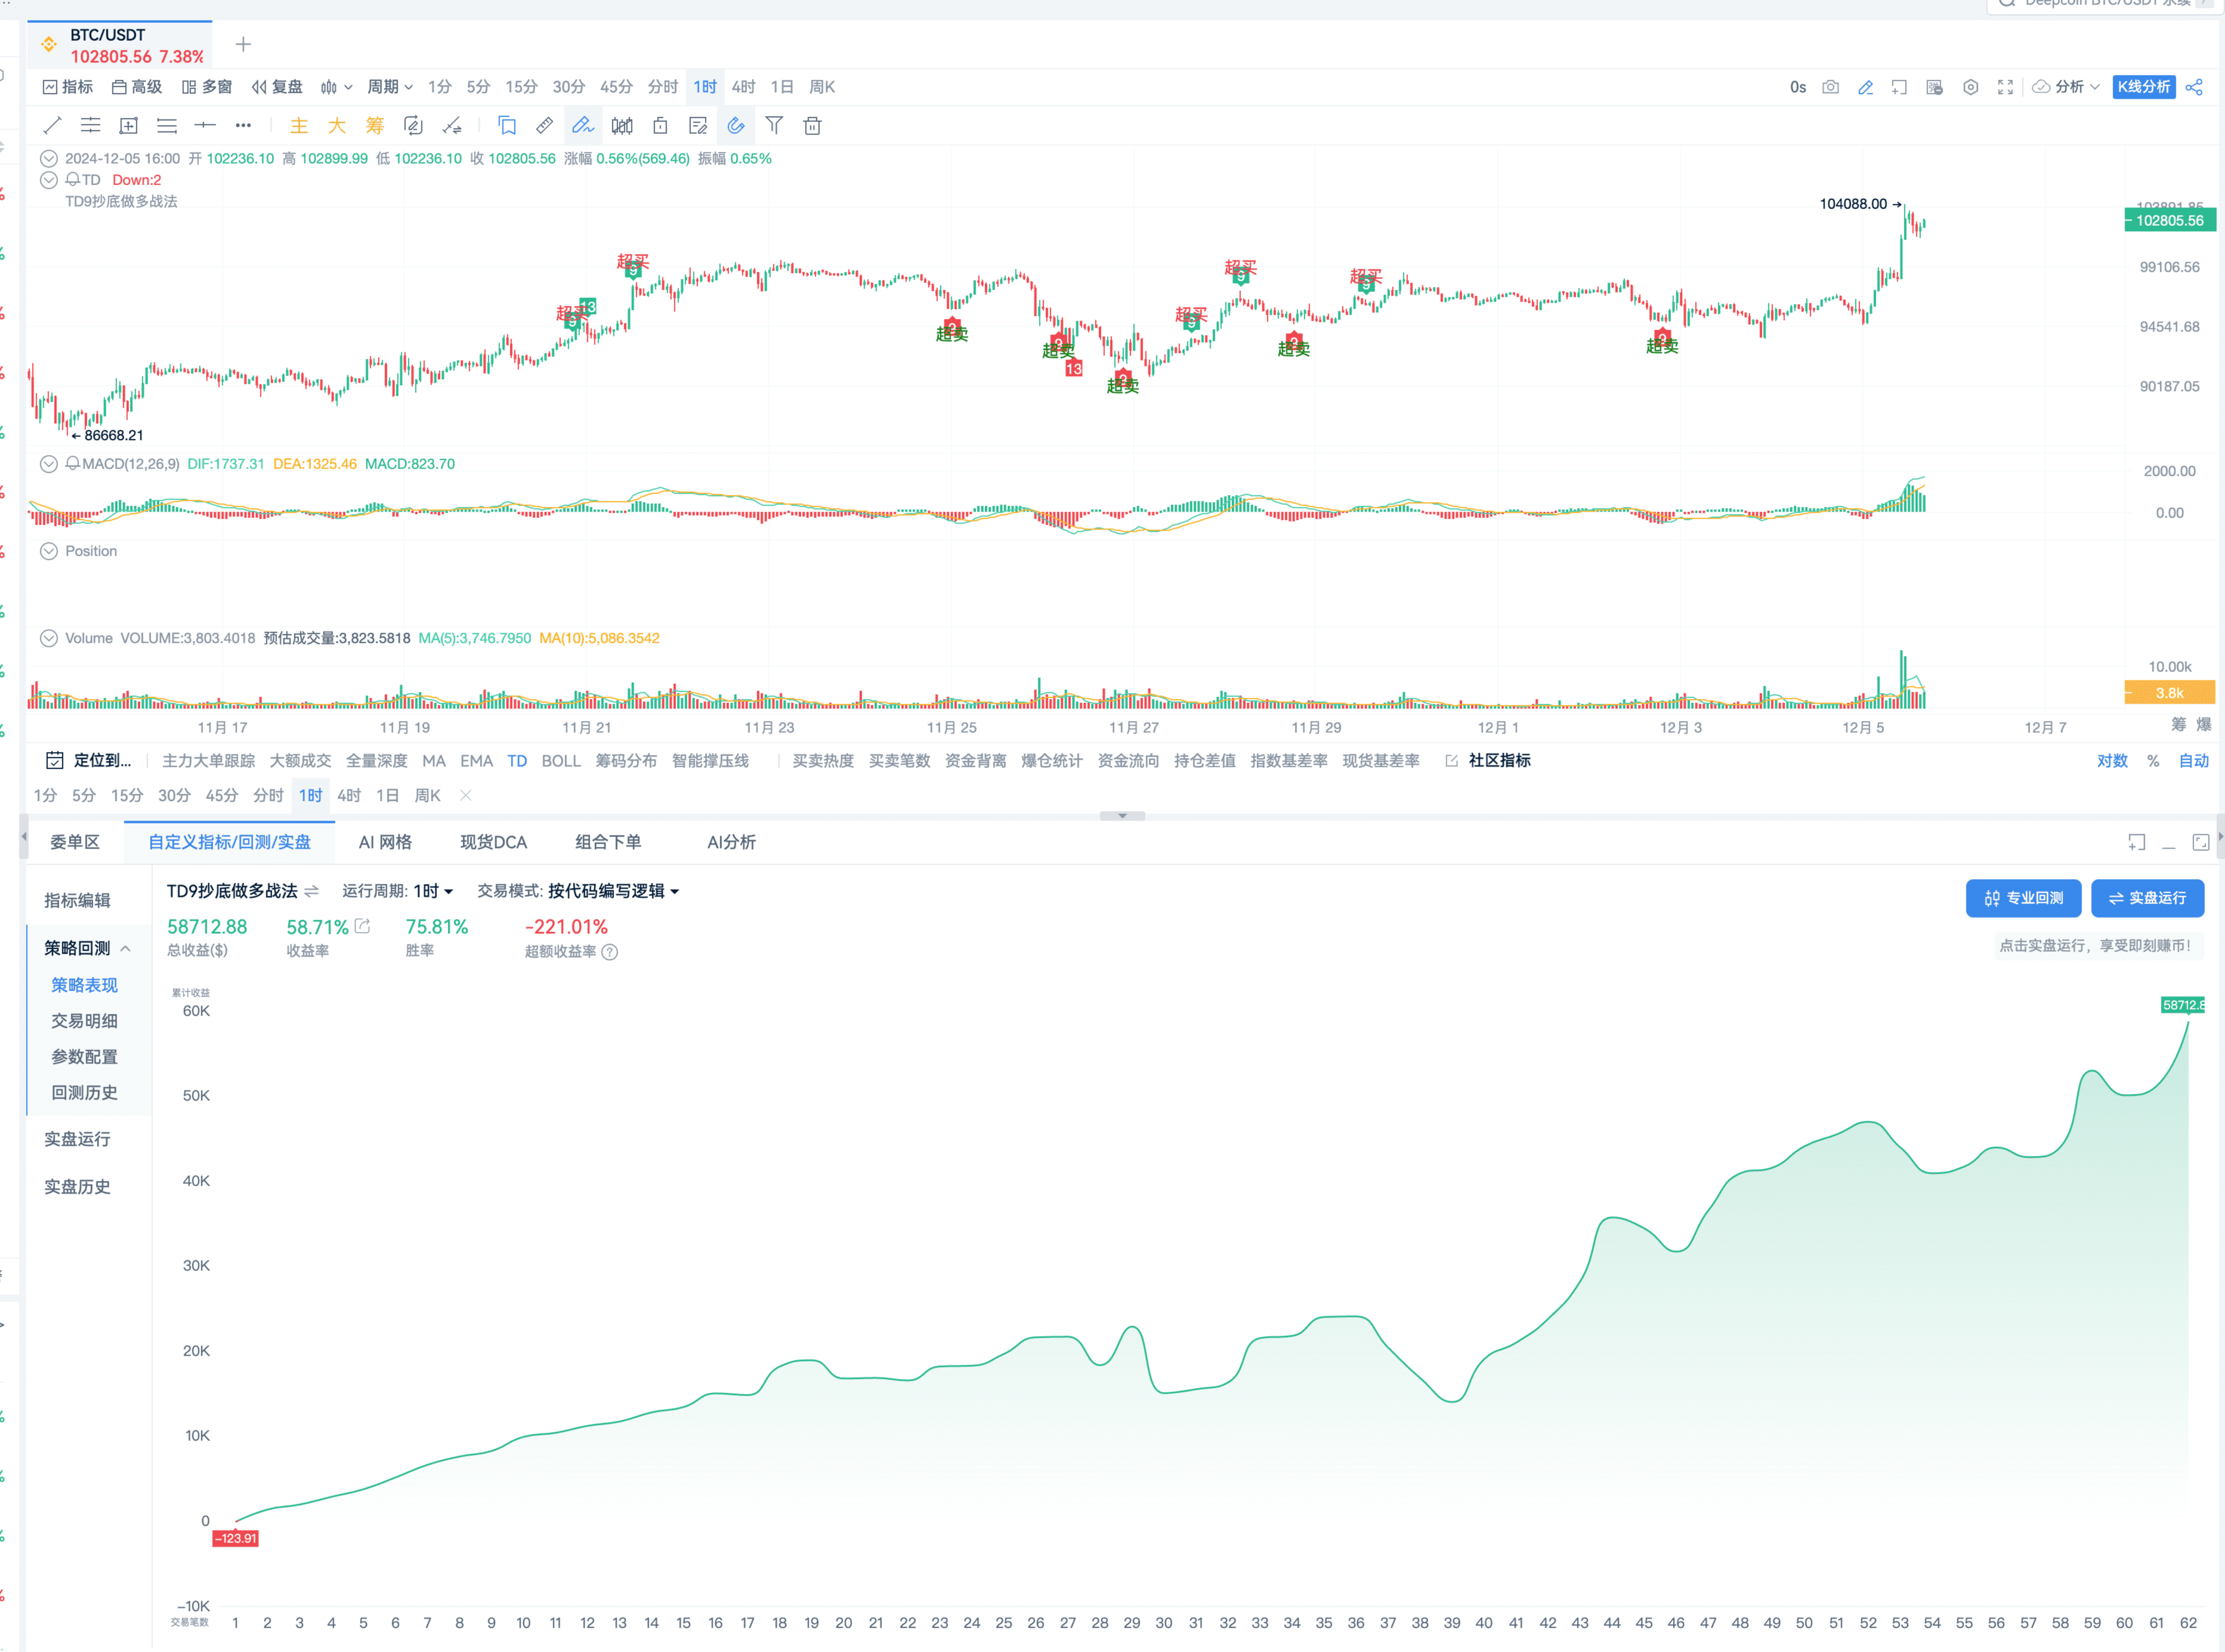Screen dimensions: 2225x1652
Task: Change 运行周期 1时 dropdown
Action: [433, 891]
